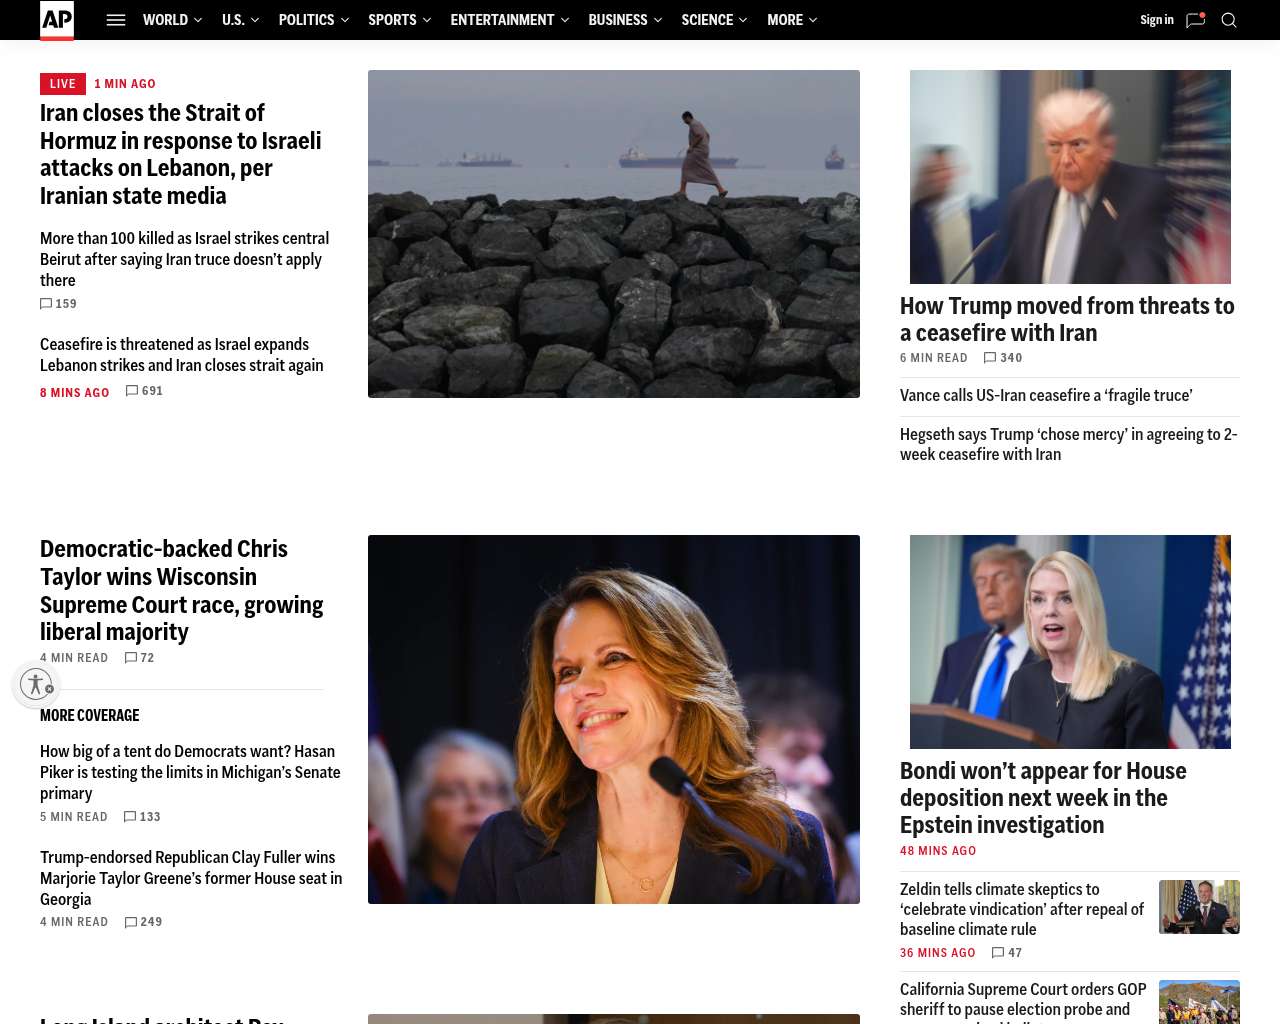Open the notifications chat bubble icon

pos(1196,20)
